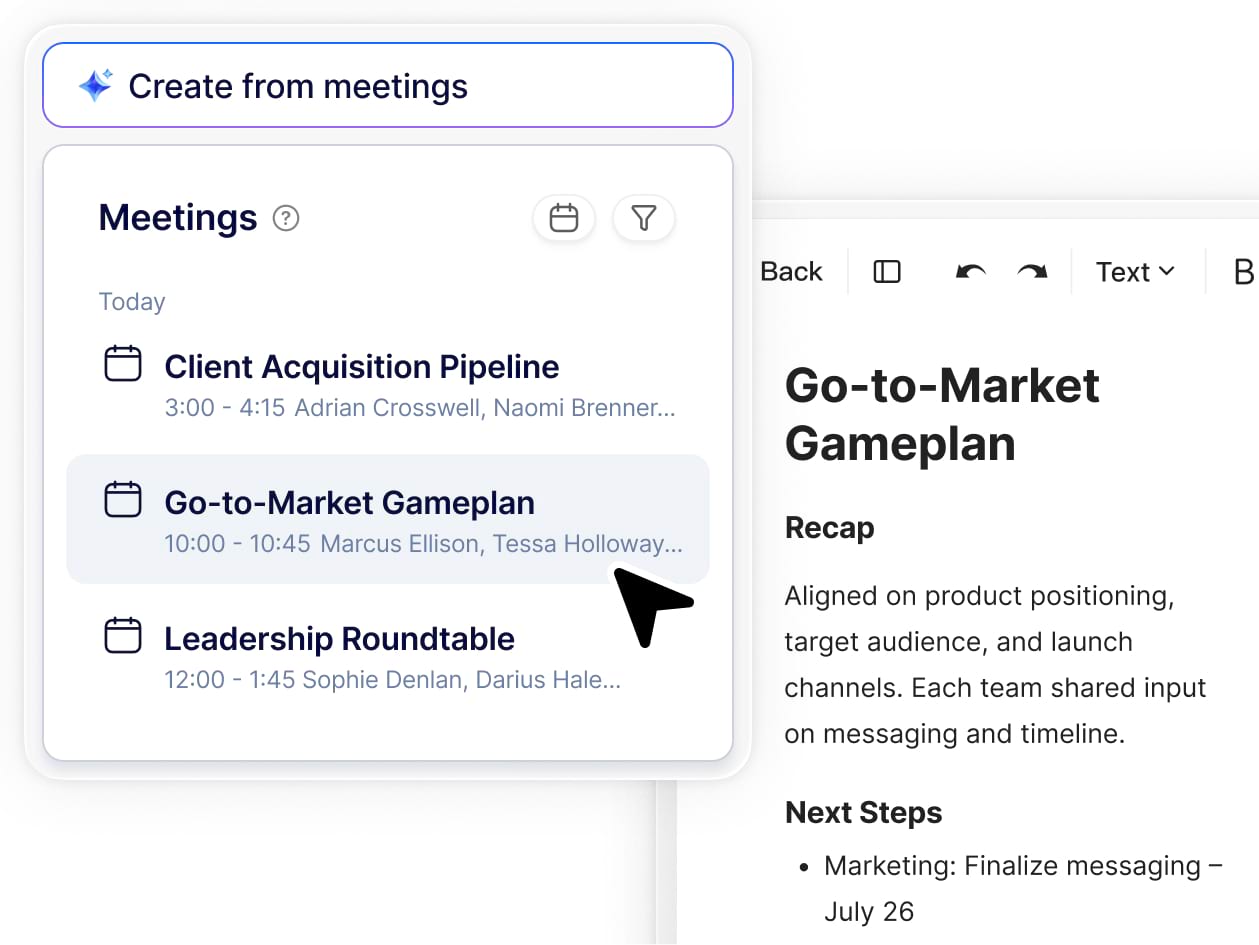The width and height of the screenshot is (1259, 945).
Task: Place cursor in the Recap heading
Action: 829,528
